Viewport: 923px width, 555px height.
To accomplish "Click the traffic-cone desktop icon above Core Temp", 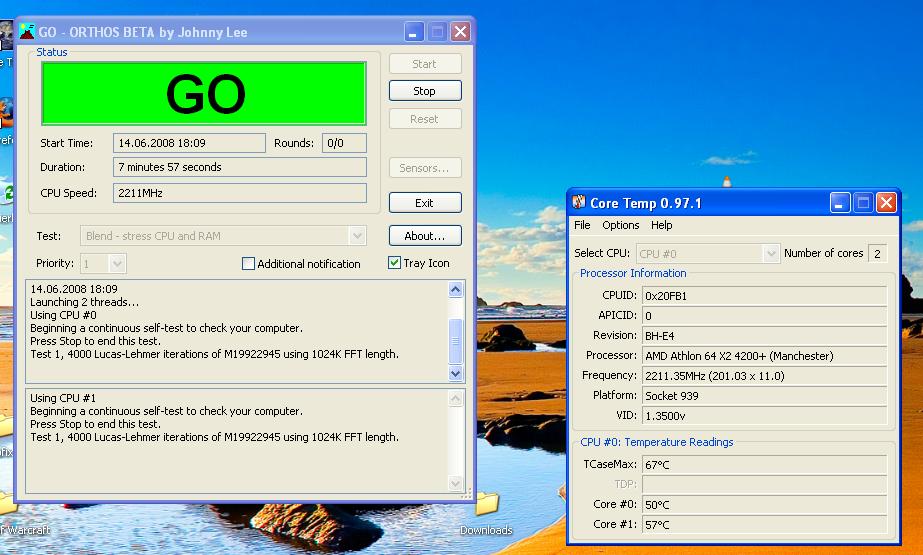I will point(727,181).
